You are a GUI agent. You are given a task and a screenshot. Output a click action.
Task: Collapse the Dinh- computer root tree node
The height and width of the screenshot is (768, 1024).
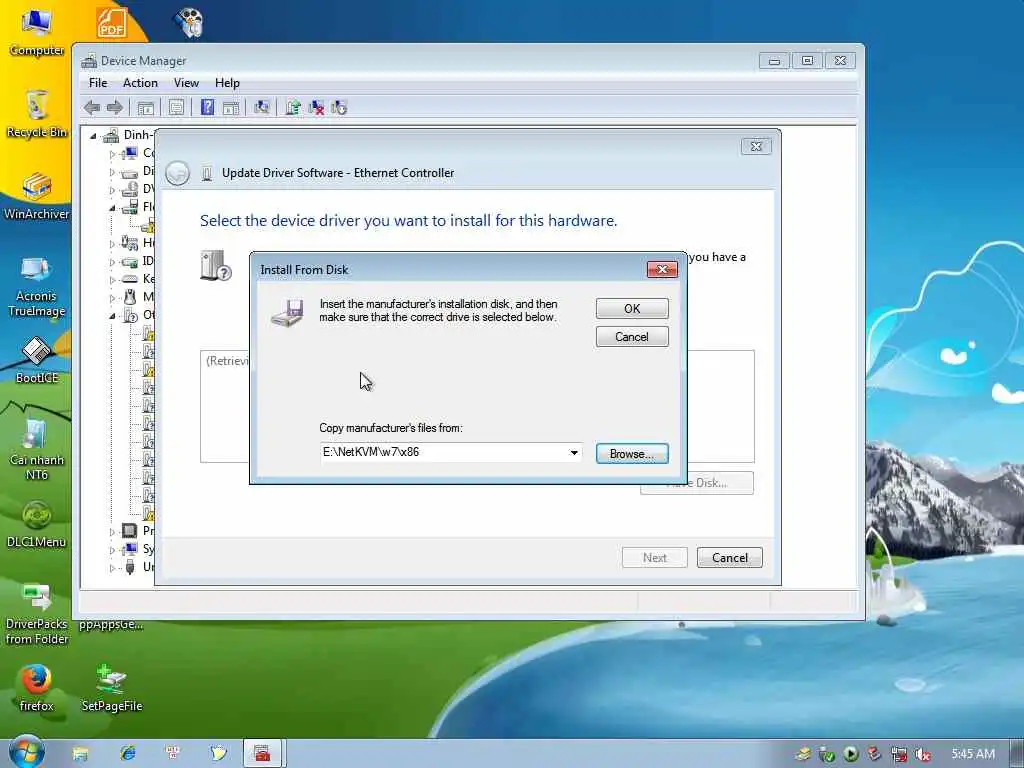coord(93,136)
